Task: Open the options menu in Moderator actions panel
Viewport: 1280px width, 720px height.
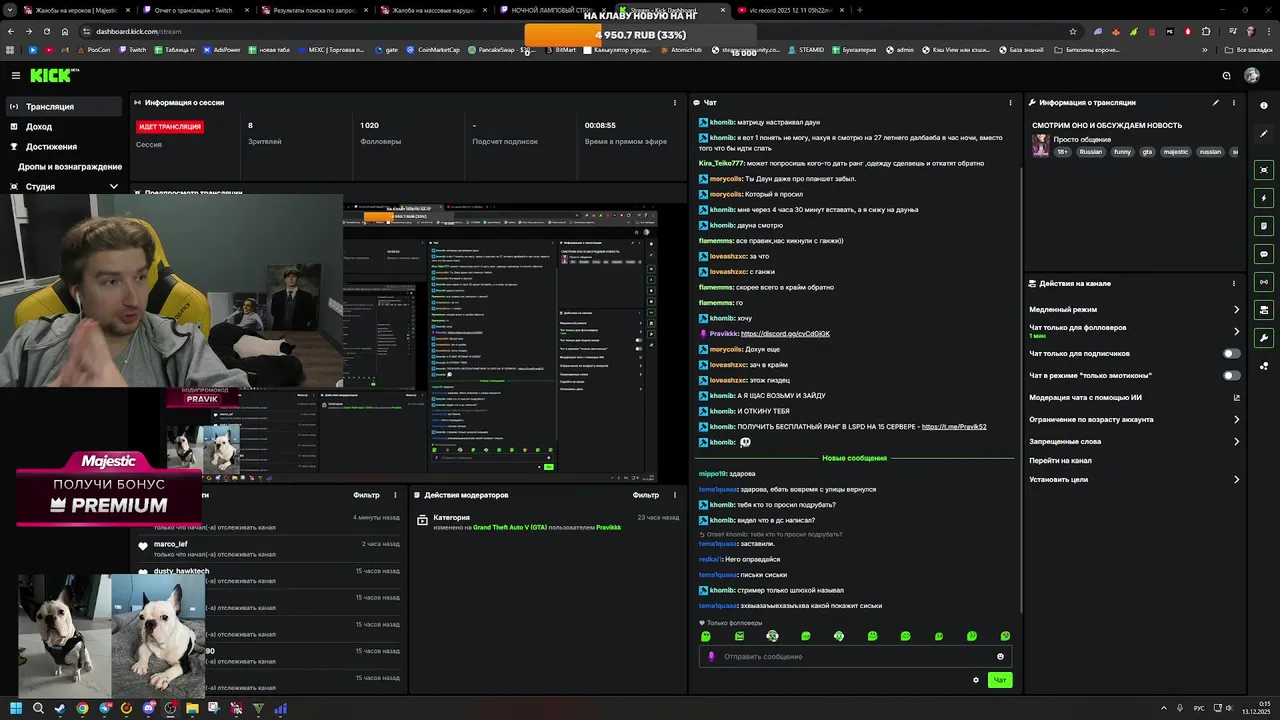Action: 673,495
